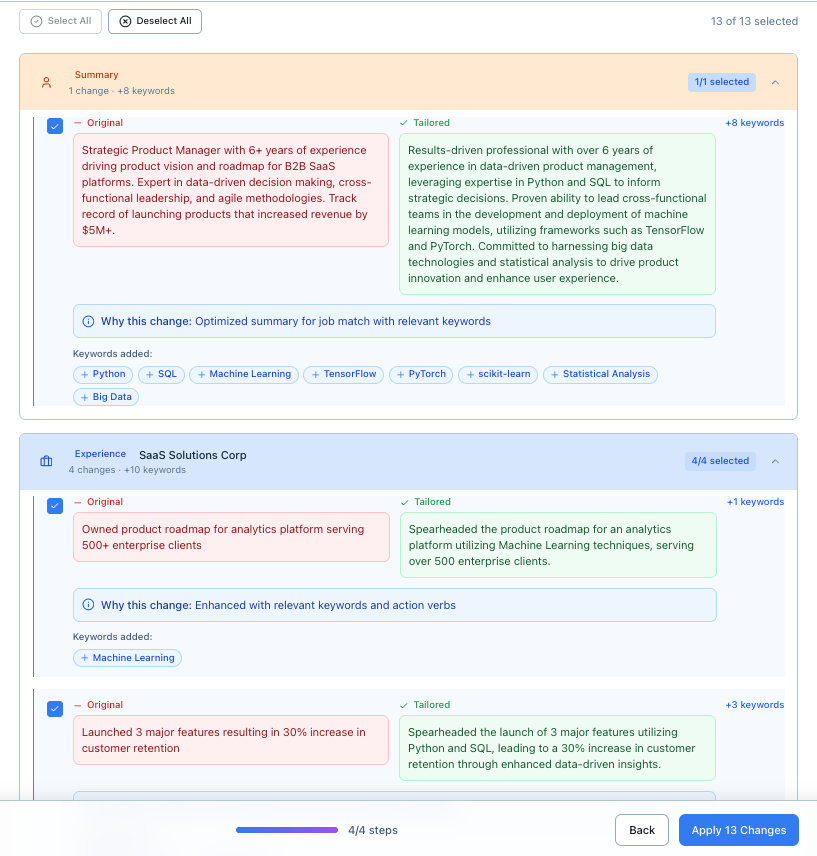Click the 4/4 steps progress bar
817x856 pixels.
[287, 830]
